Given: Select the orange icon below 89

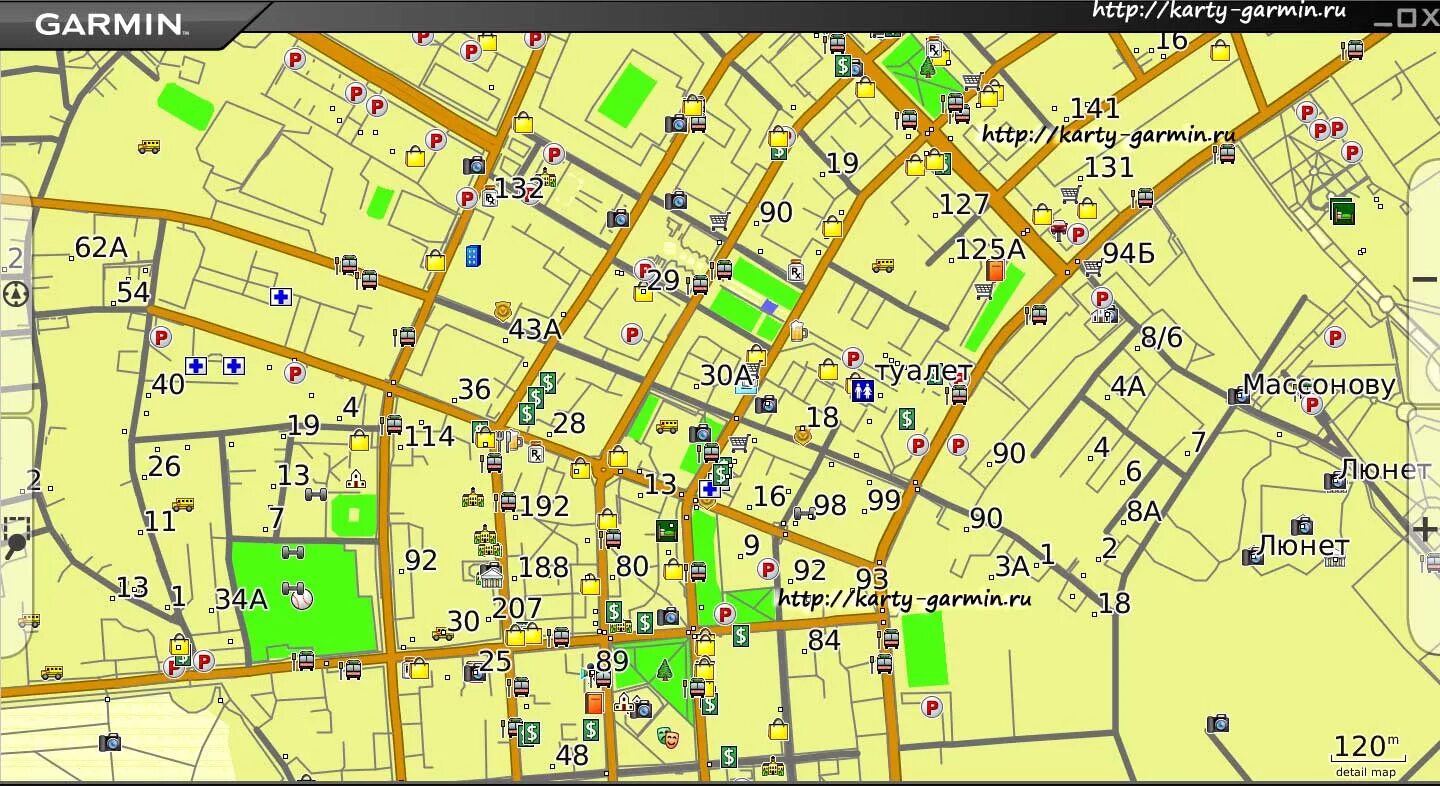Looking at the screenshot, I should pos(594,703).
